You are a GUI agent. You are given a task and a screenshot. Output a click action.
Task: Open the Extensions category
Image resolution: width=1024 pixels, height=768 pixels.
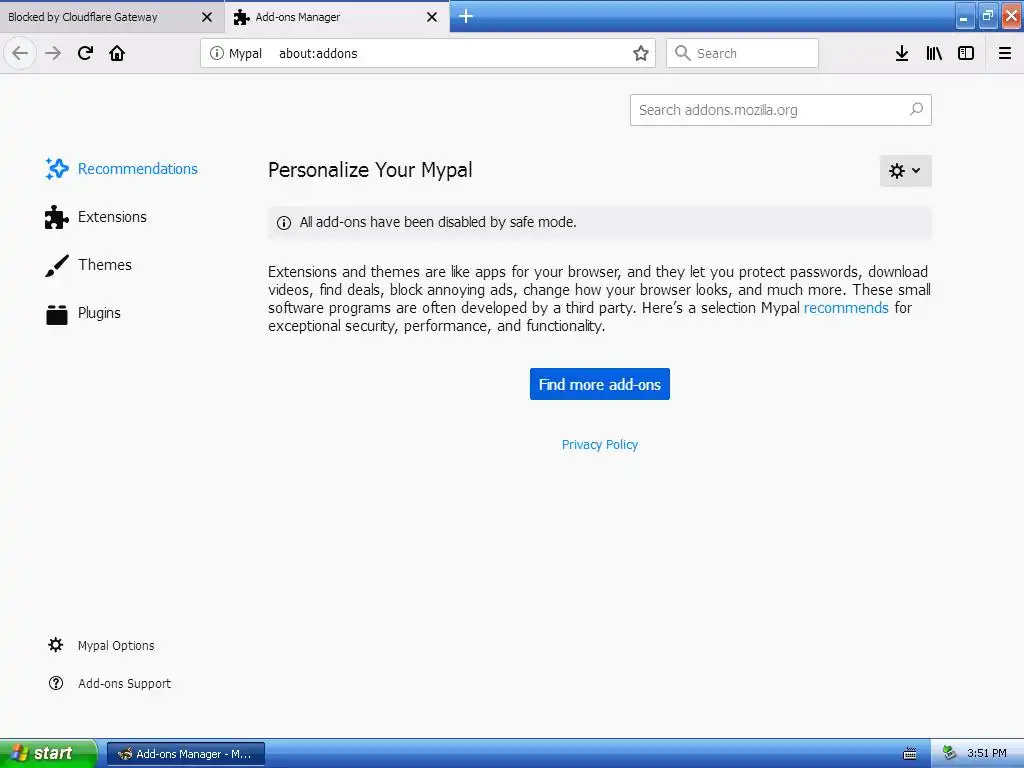click(x=96, y=217)
